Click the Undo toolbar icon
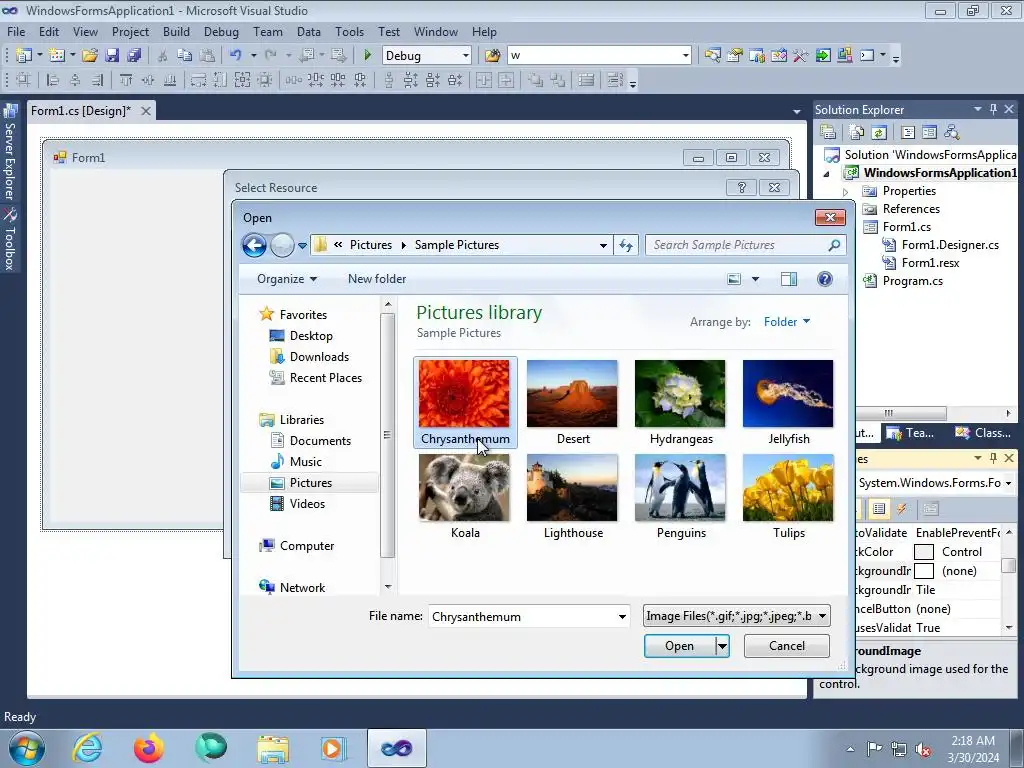 (236, 56)
